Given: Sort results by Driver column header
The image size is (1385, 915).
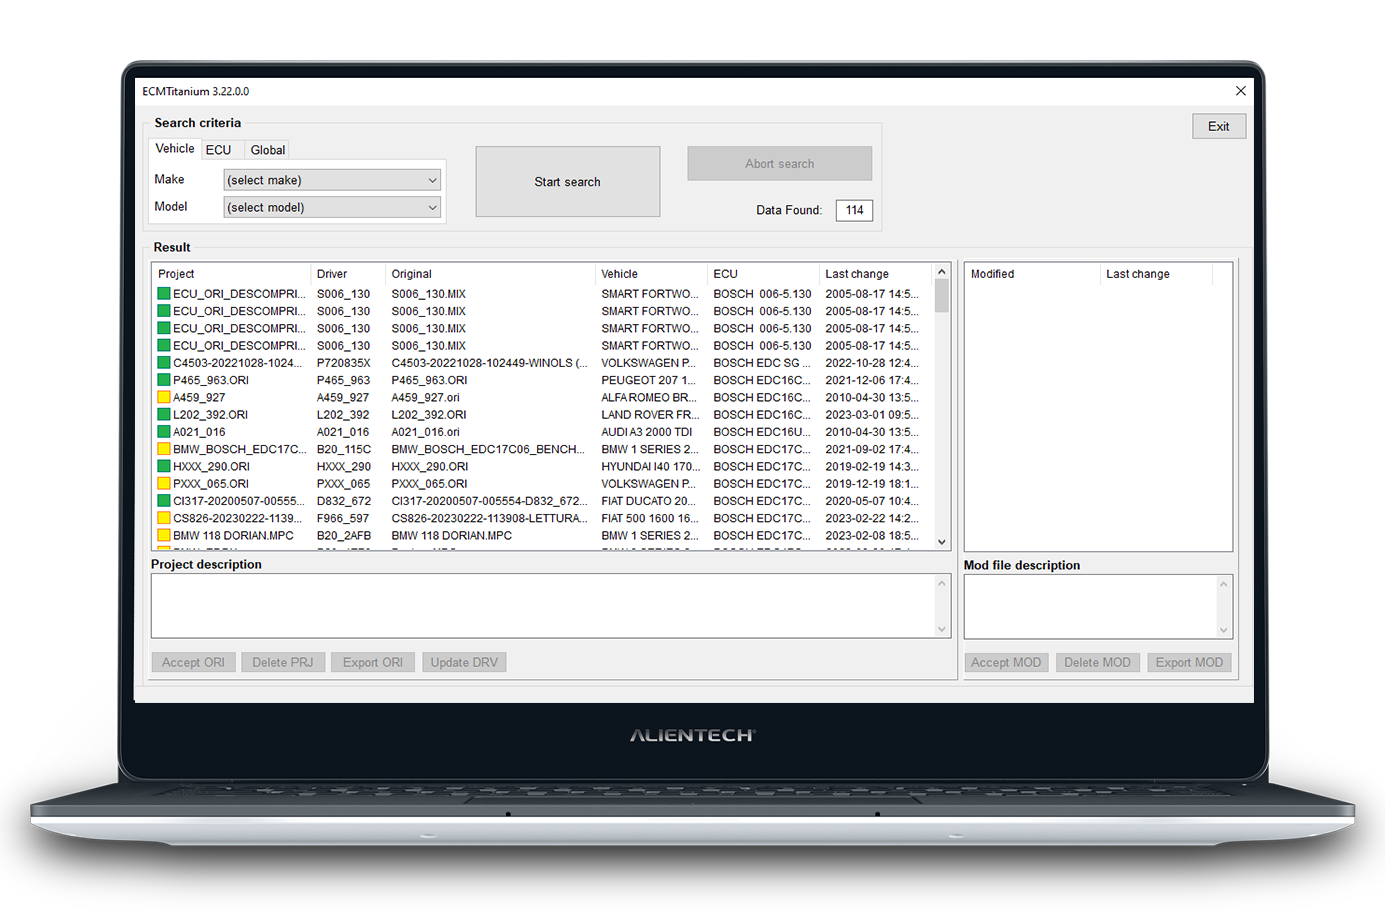Looking at the screenshot, I should (332, 274).
